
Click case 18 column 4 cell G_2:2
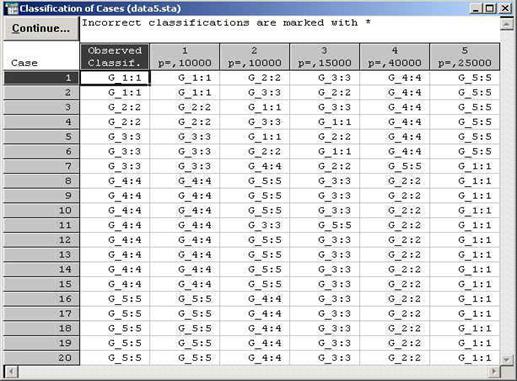point(395,328)
